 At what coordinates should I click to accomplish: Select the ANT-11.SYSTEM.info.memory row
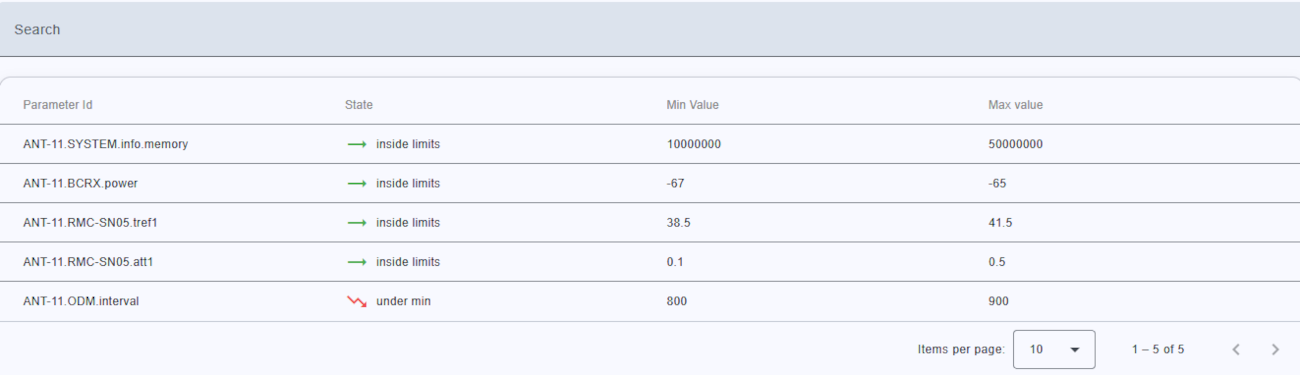coord(650,144)
